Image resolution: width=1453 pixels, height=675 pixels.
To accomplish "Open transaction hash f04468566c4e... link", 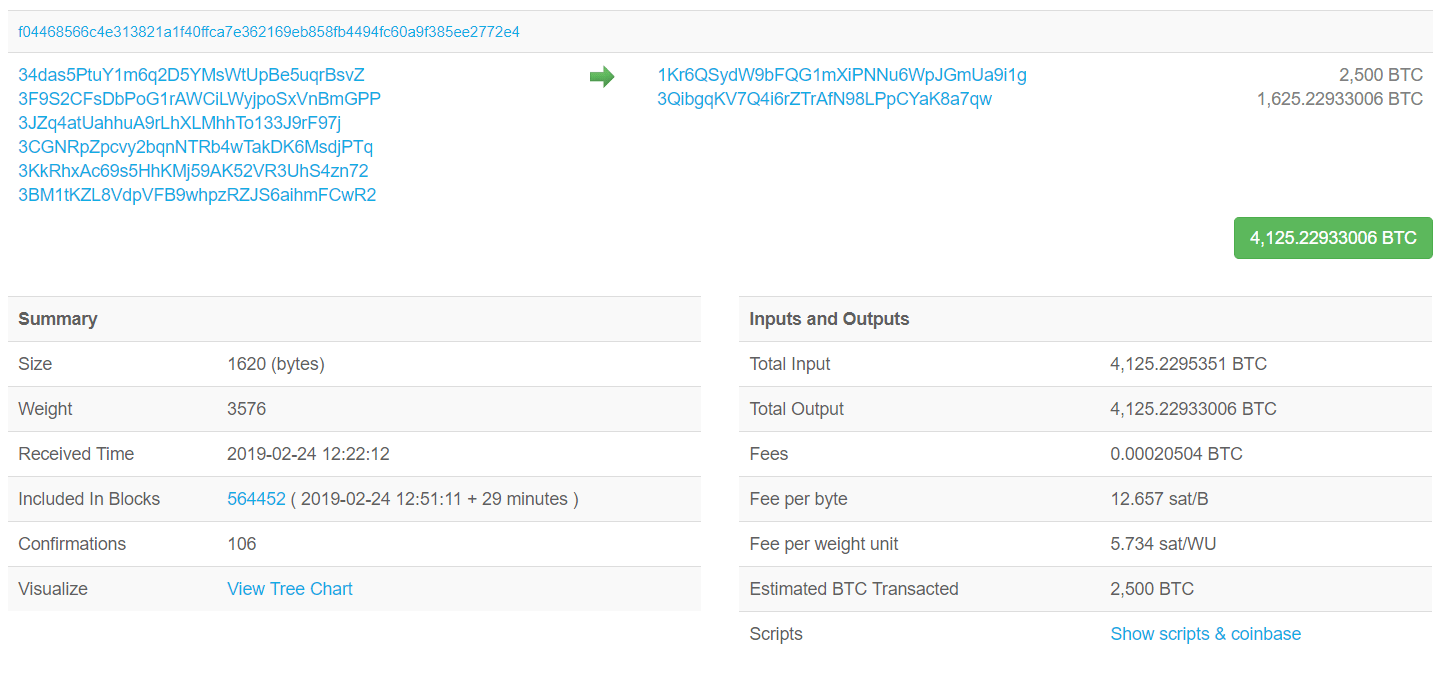I will [x=269, y=32].
